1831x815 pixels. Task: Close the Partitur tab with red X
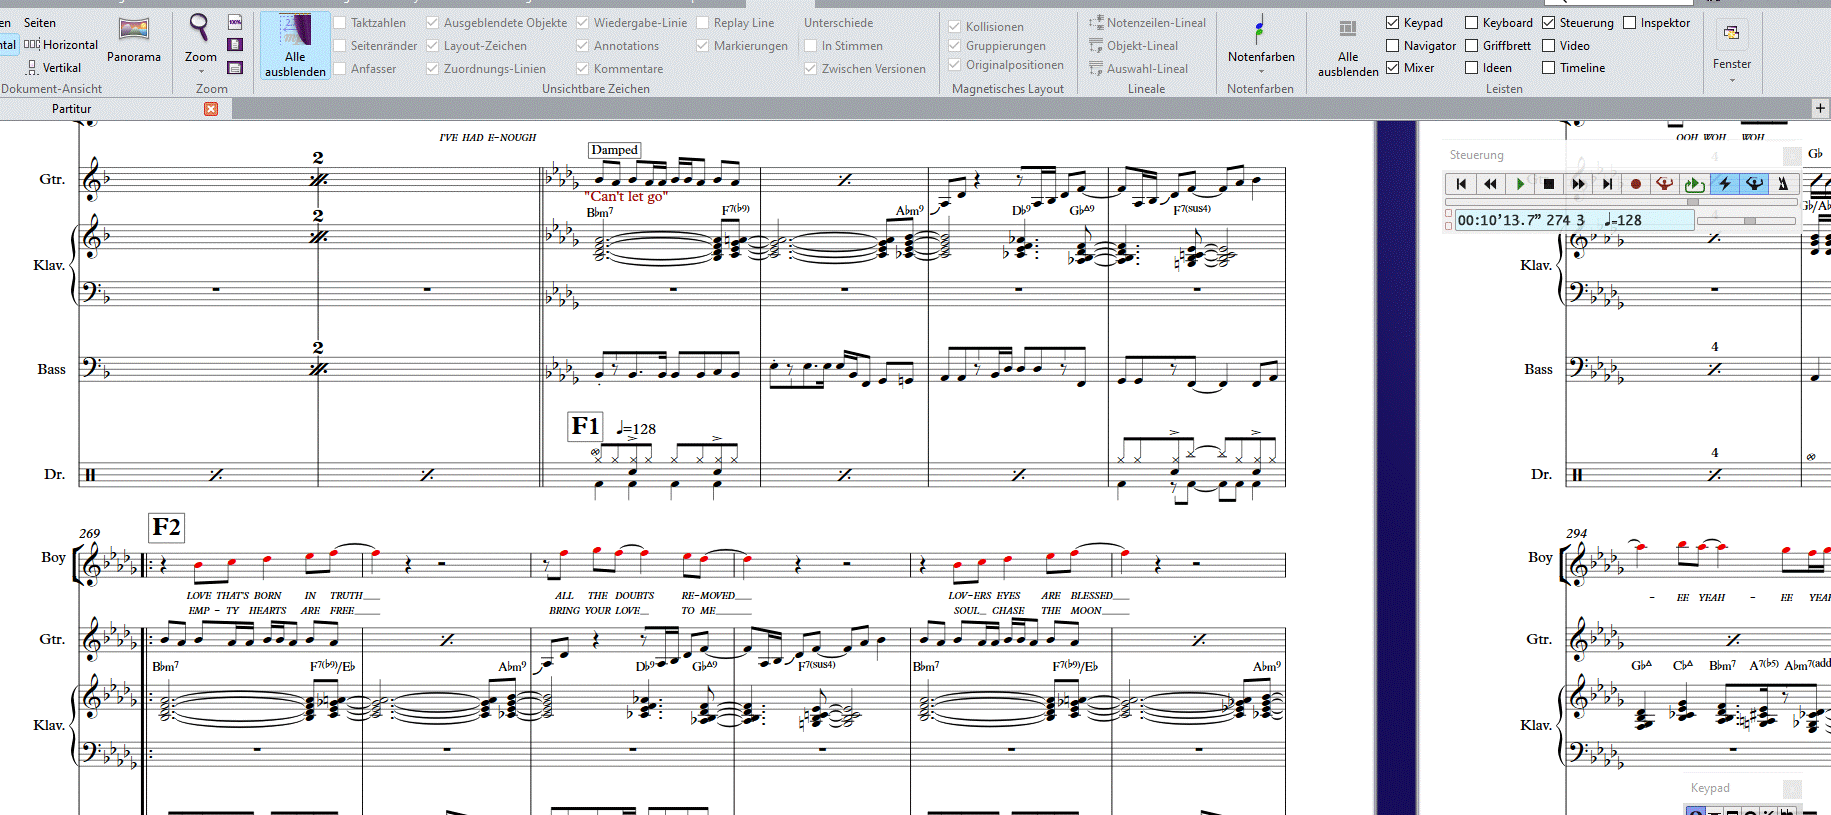tap(211, 109)
